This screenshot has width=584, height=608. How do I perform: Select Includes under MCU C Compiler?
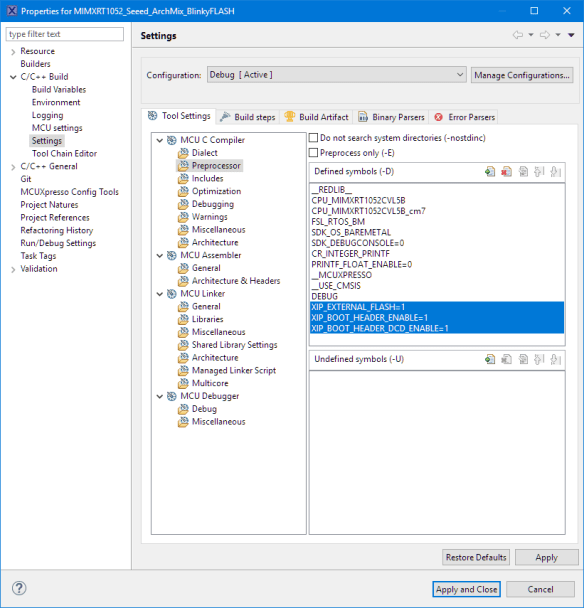pyautogui.click(x=207, y=178)
